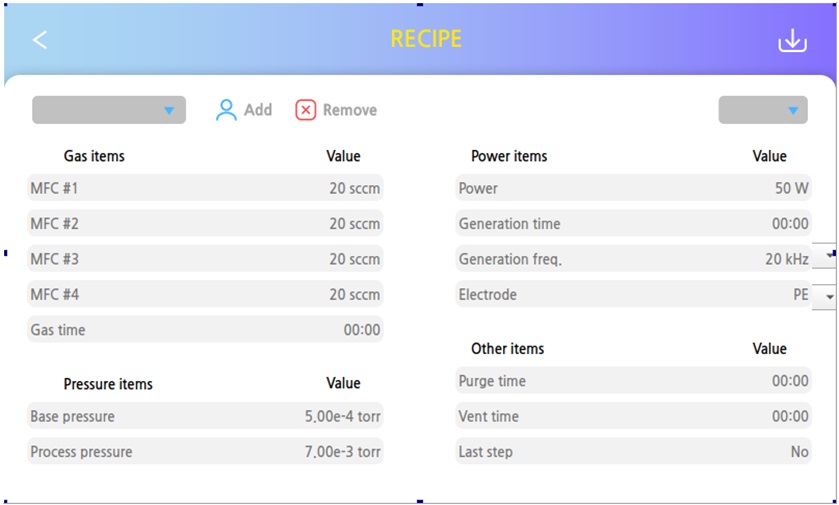The image size is (839, 505).
Task: Click the red Remove X icon
Action: point(306,110)
